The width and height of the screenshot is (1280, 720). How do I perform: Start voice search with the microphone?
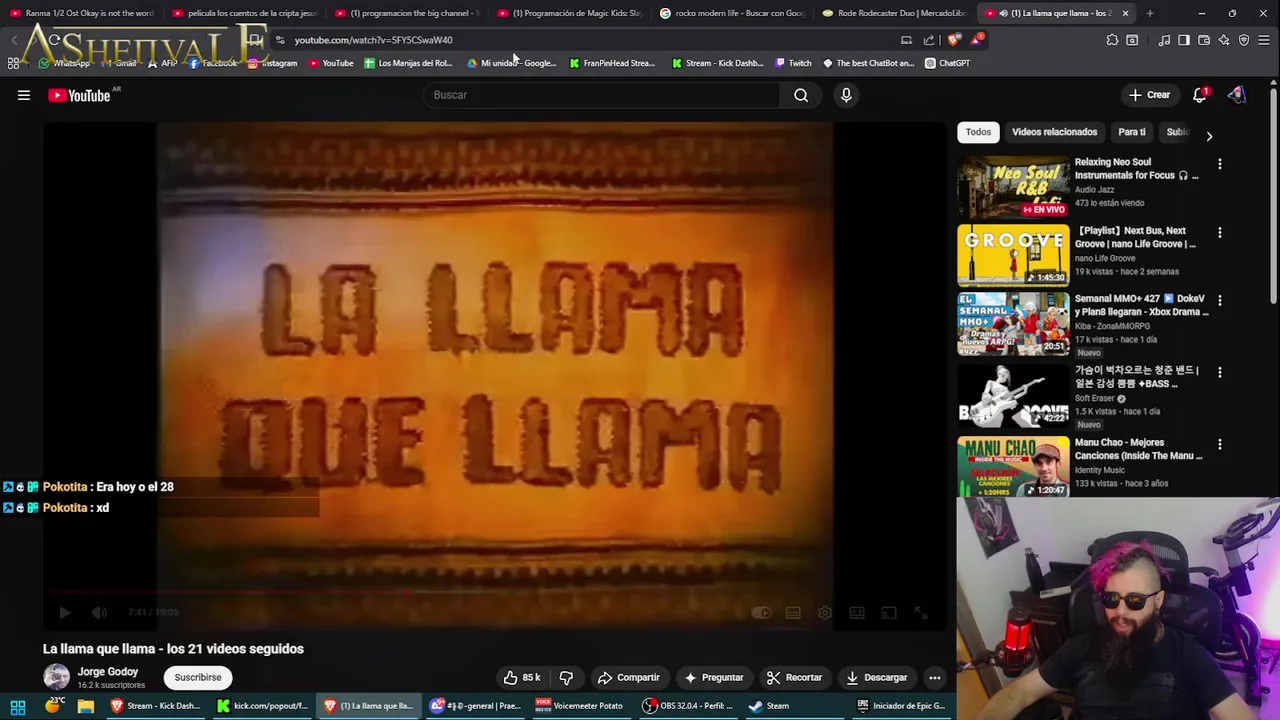coord(846,95)
